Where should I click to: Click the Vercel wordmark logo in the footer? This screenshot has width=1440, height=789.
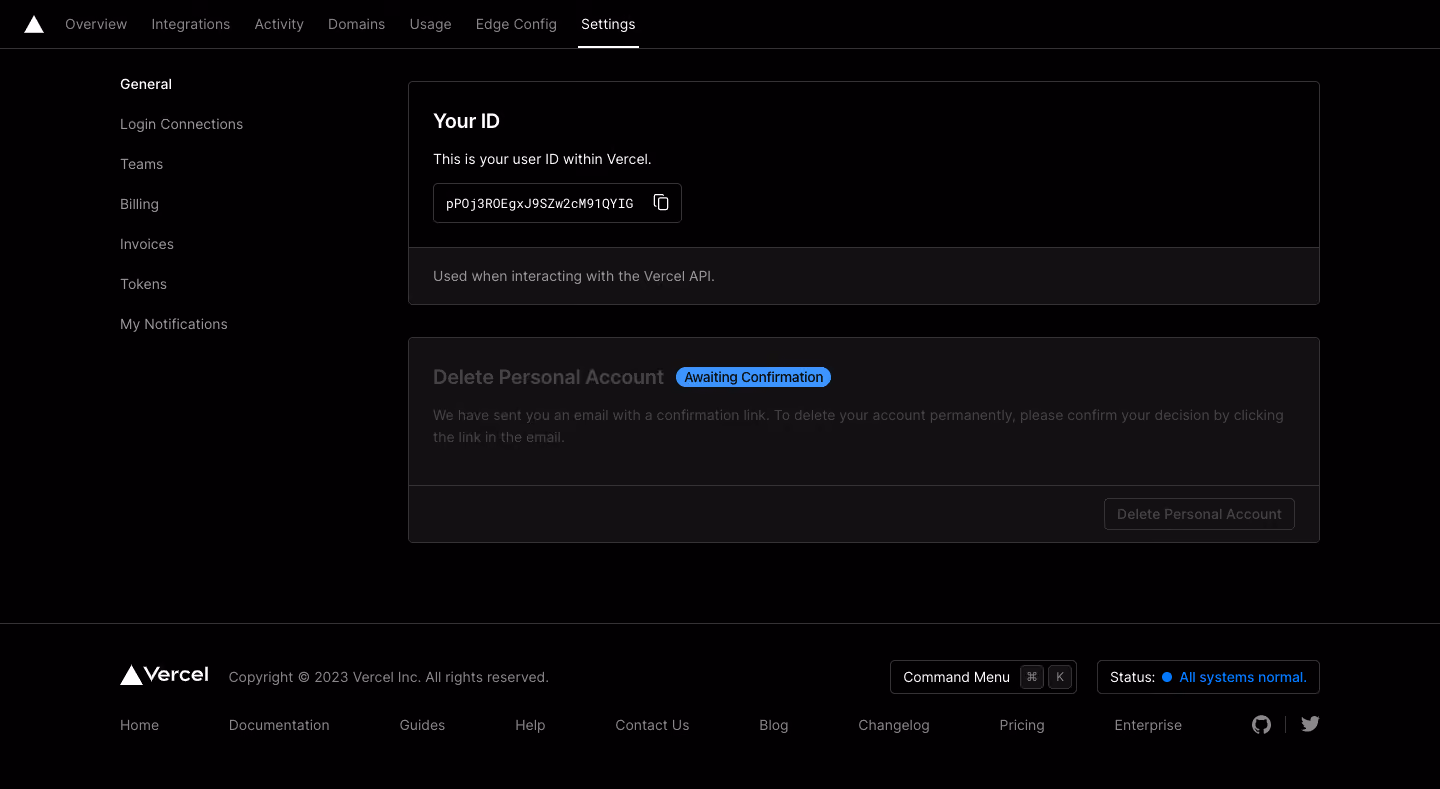(x=164, y=675)
